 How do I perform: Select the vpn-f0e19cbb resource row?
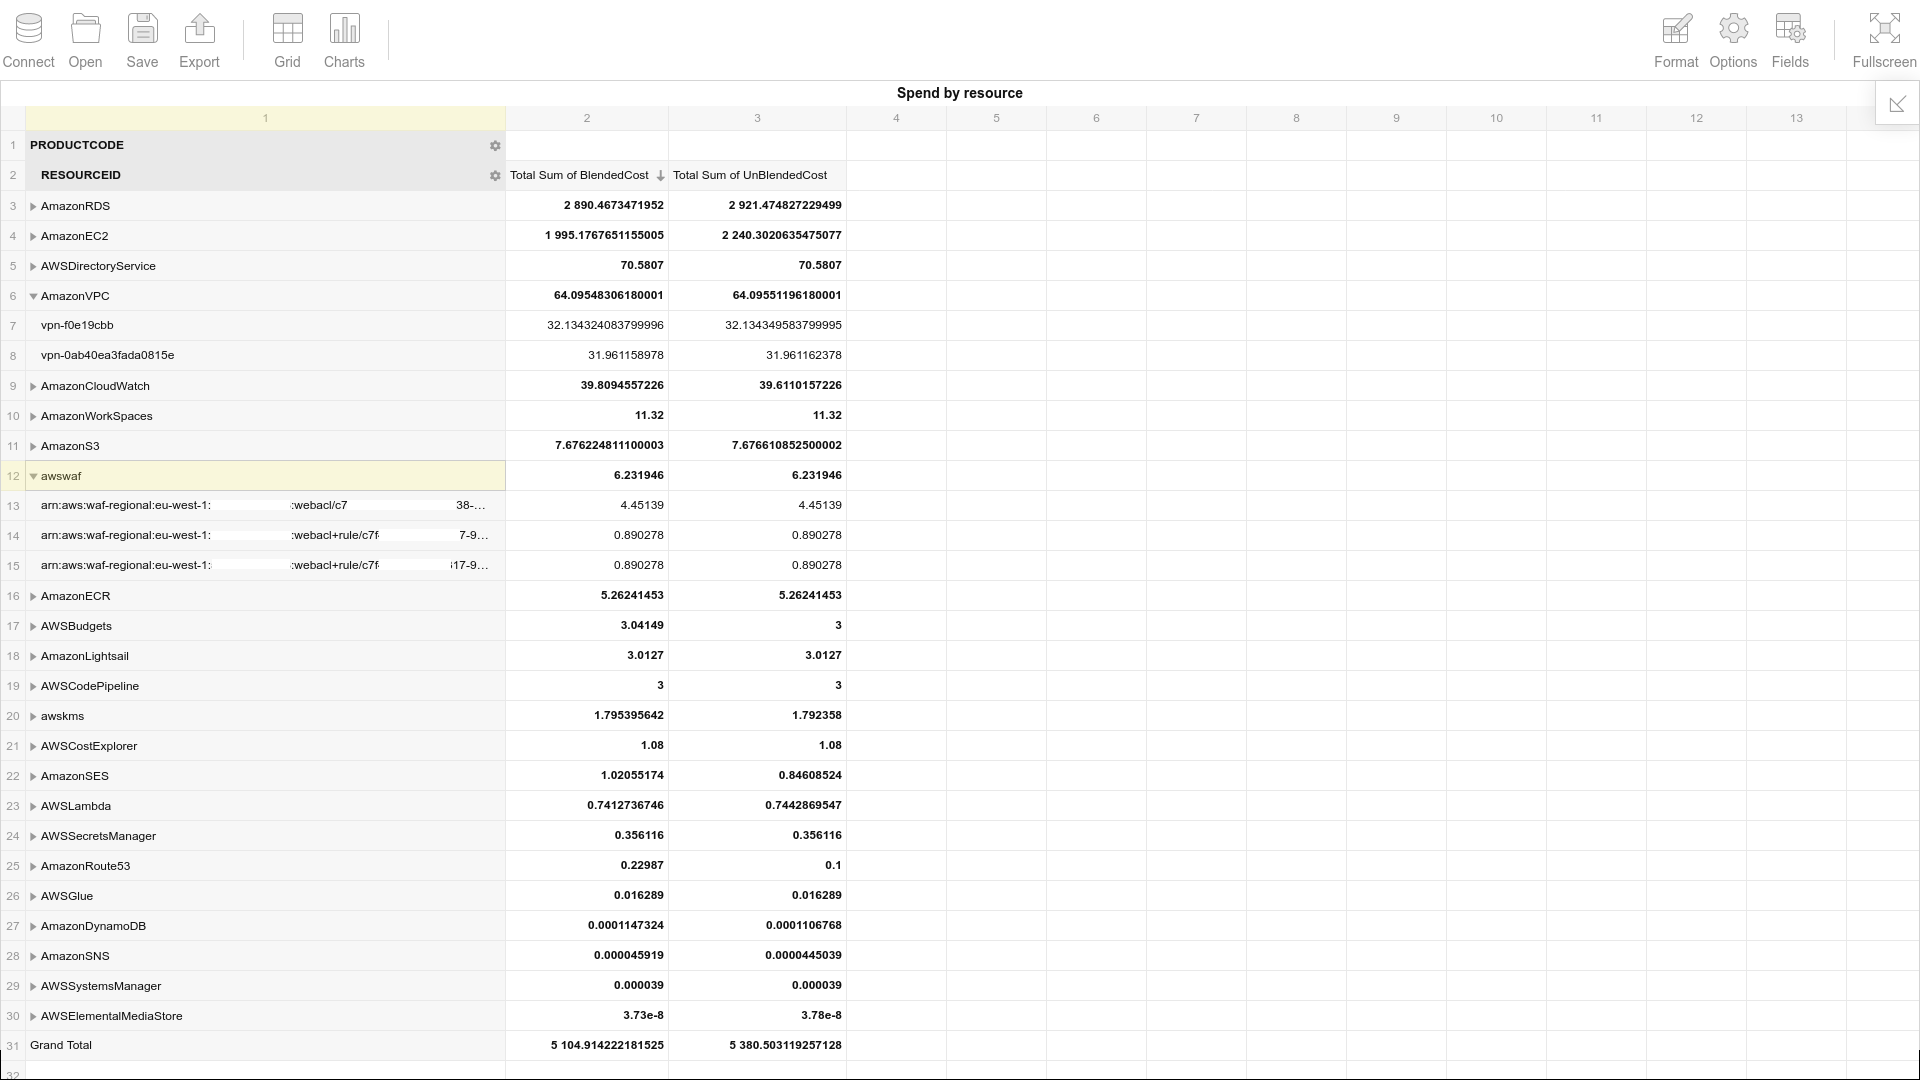265,325
